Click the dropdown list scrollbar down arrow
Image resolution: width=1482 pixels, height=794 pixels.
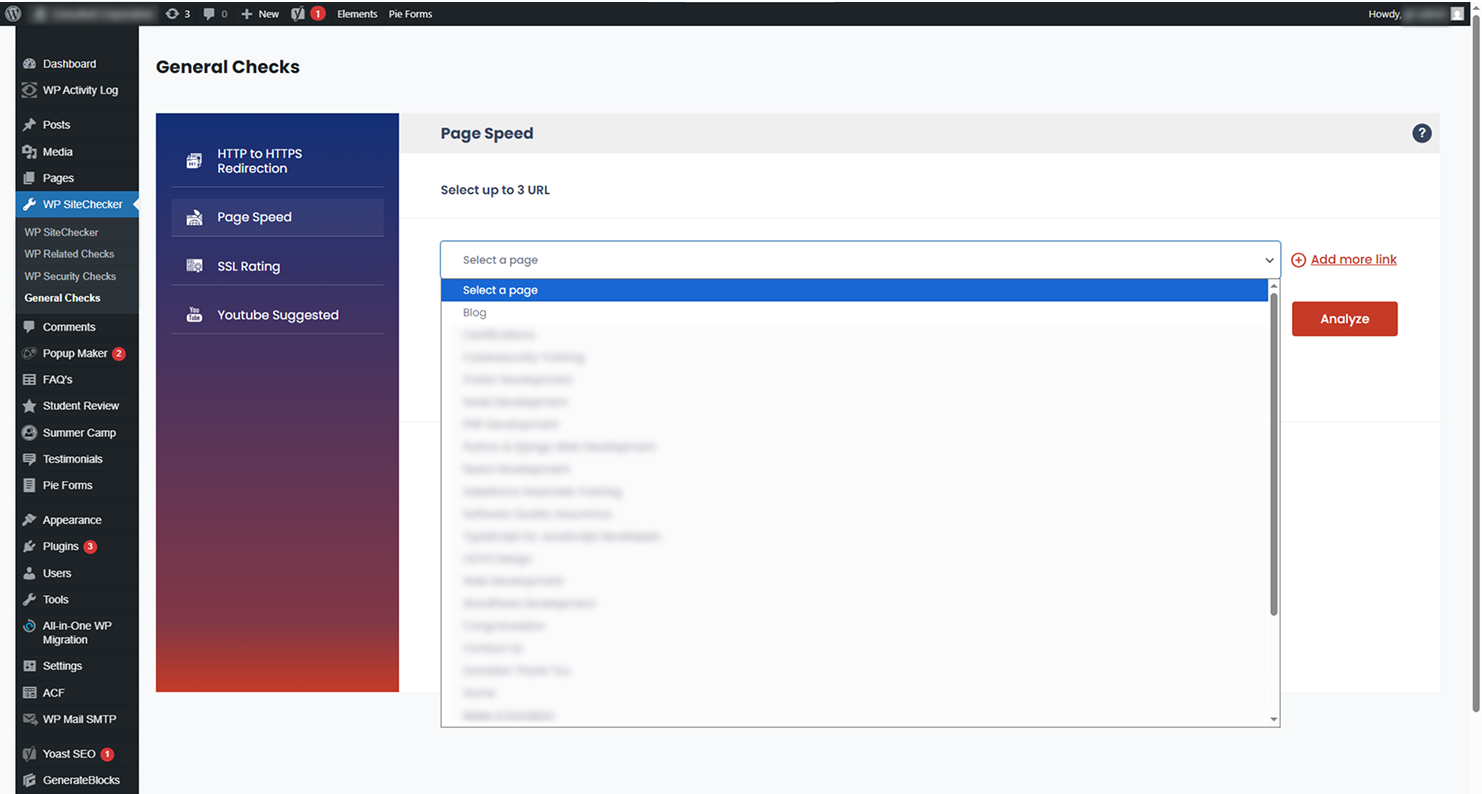click(1273, 719)
